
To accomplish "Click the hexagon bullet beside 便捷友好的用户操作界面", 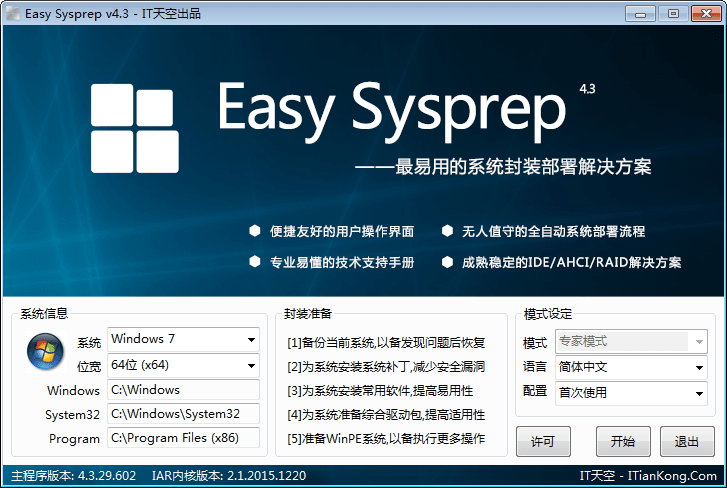I will pos(254,231).
